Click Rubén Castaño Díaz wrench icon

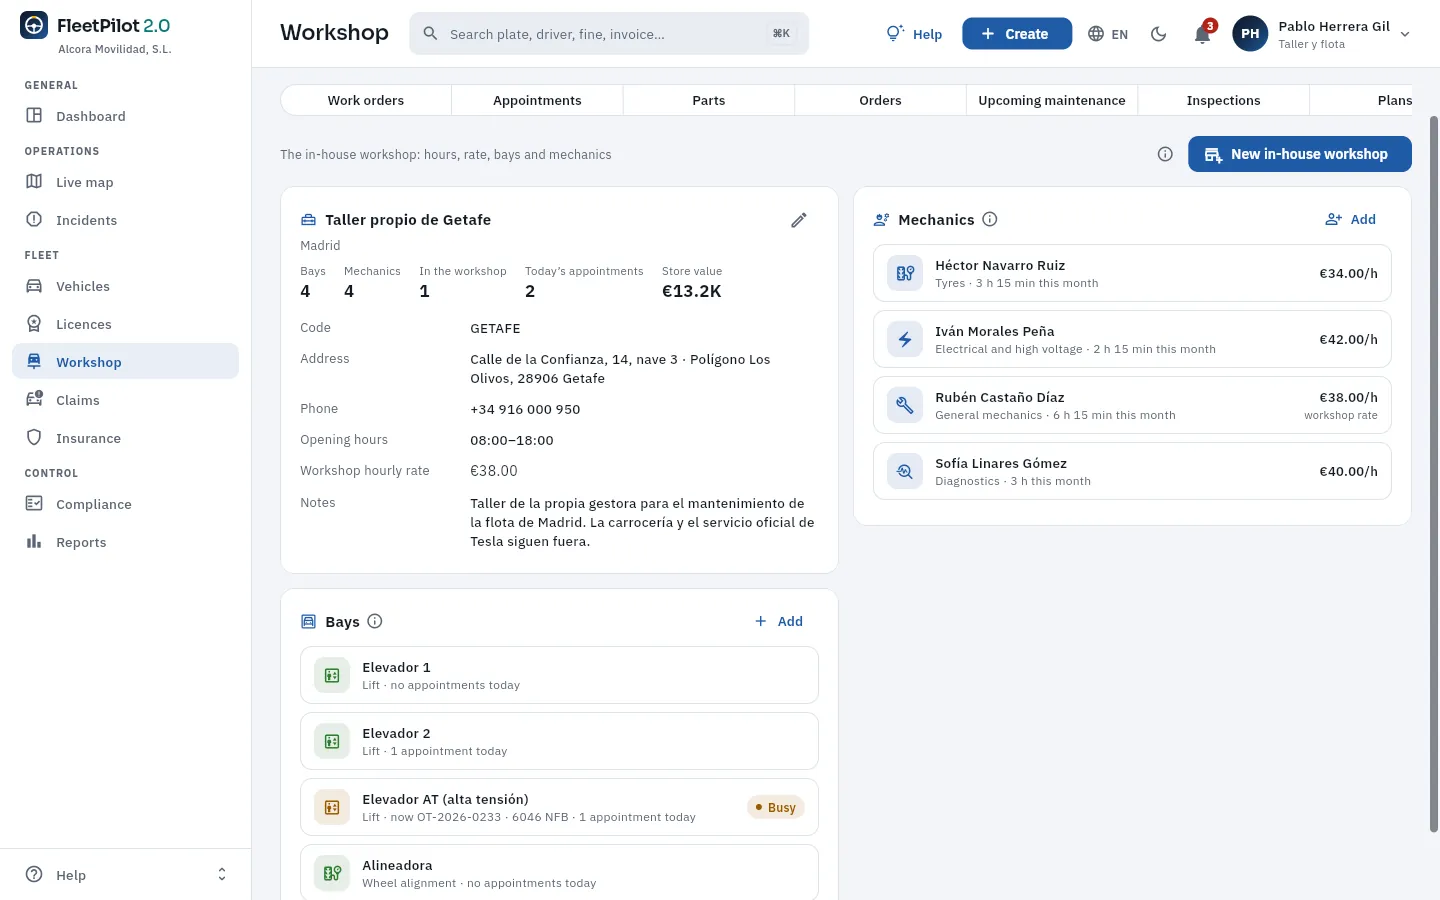pyautogui.click(x=905, y=405)
